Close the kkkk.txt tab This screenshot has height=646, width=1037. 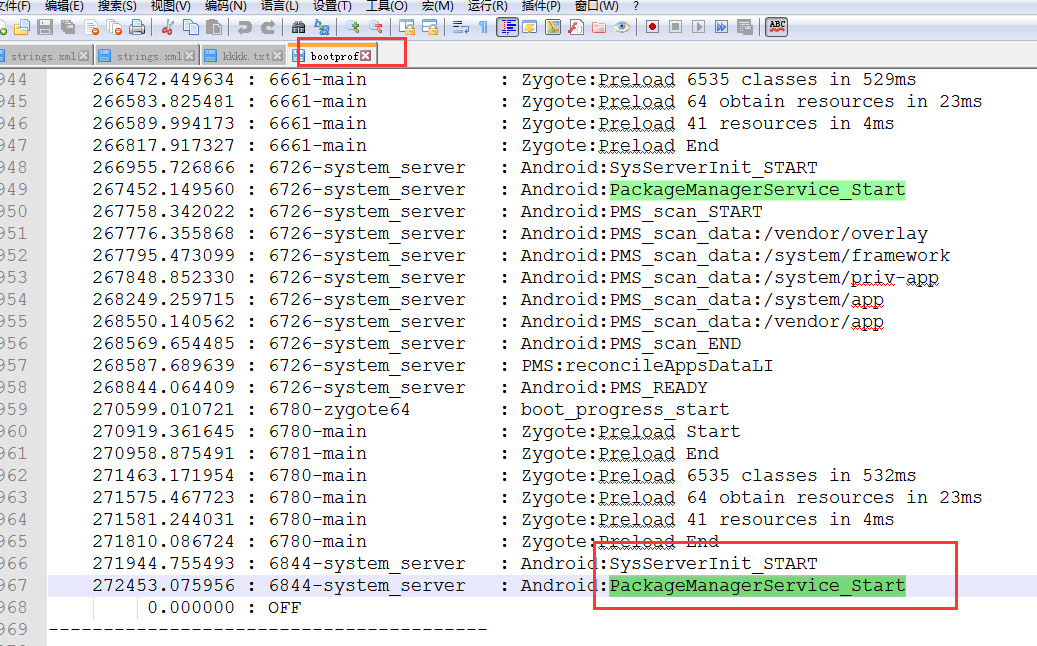(x=278, y=56)
